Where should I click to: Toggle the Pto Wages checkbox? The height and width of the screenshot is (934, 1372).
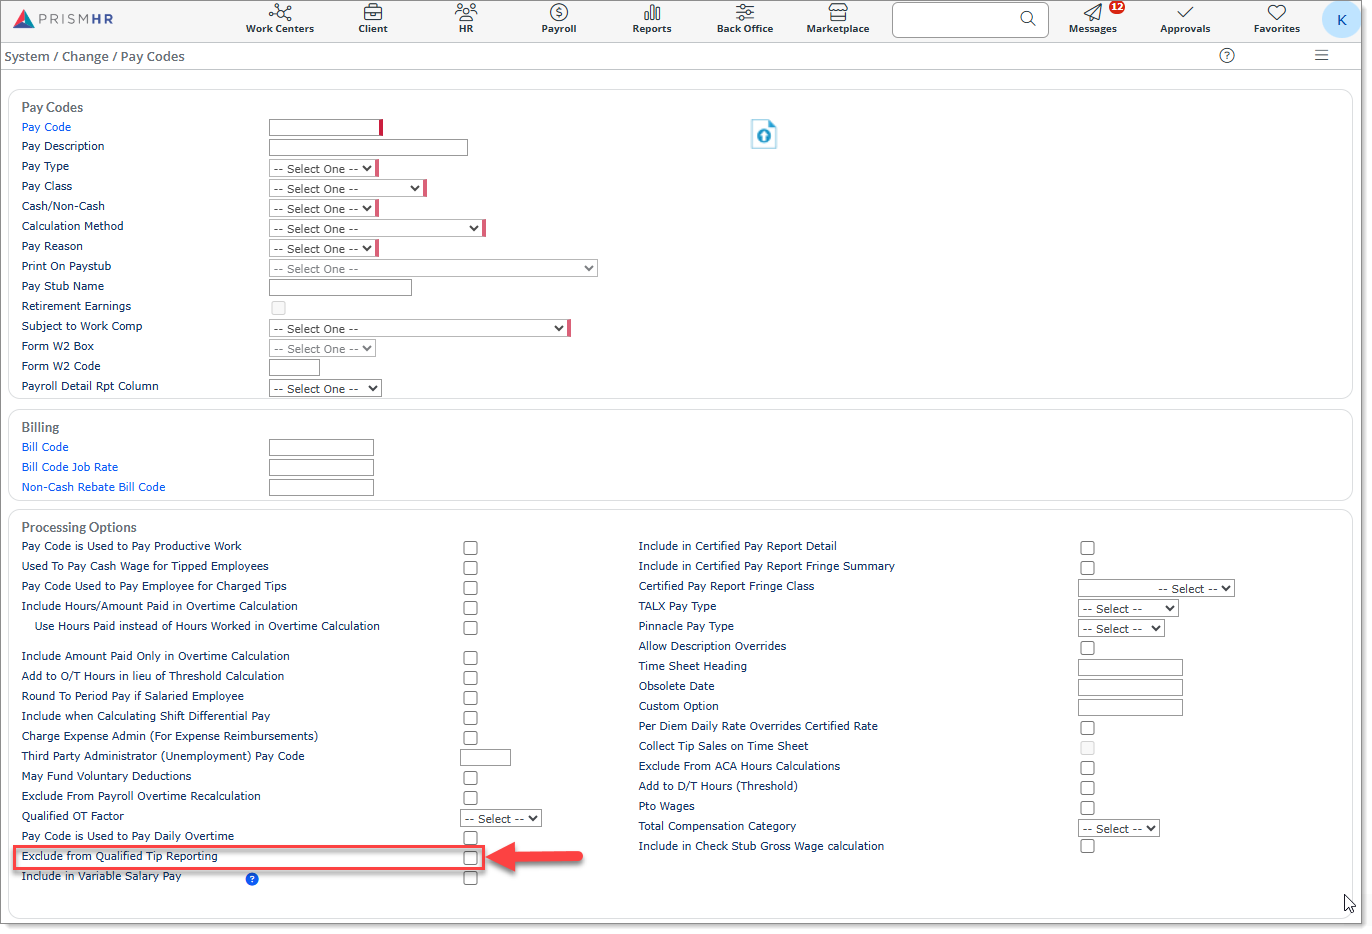tap(1087, 808)
